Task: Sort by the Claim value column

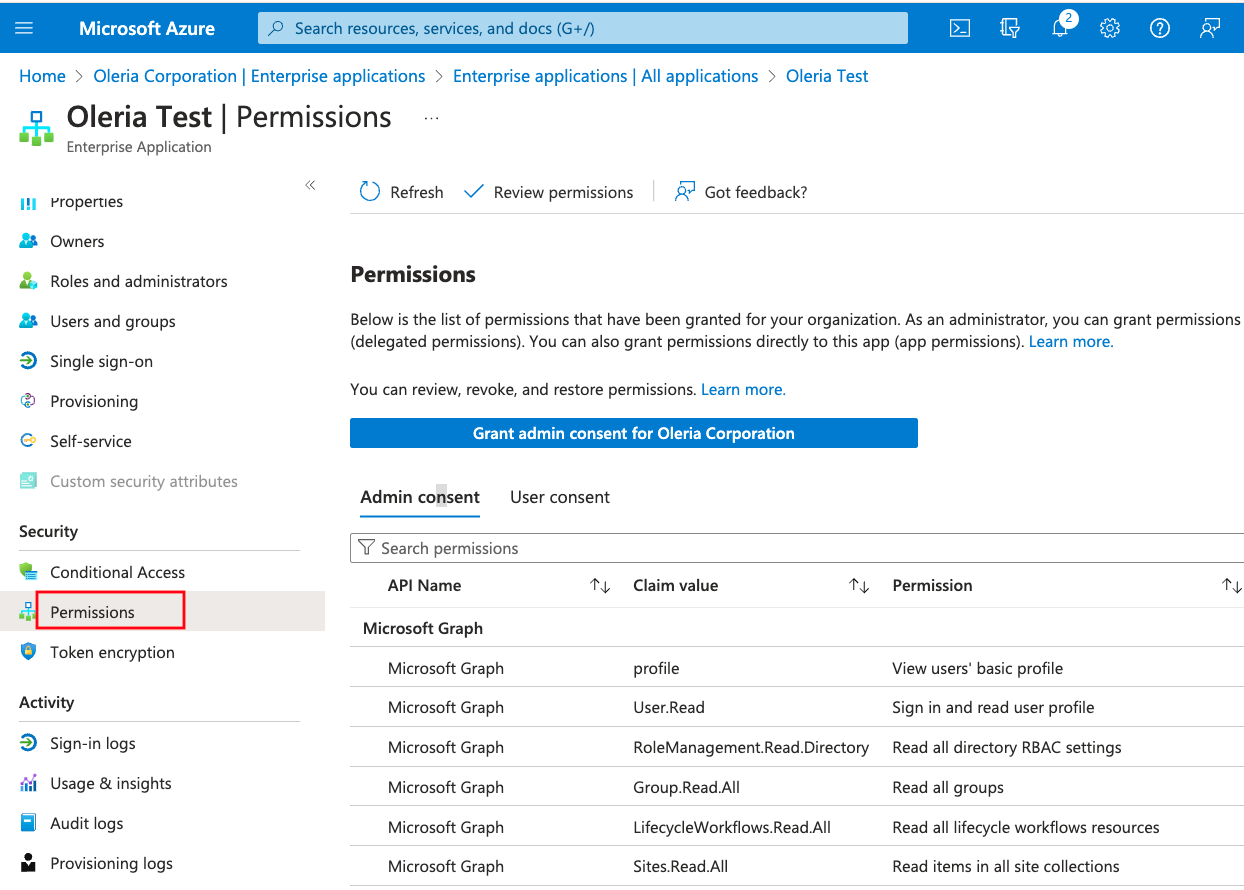Action: tap(858, 585)
